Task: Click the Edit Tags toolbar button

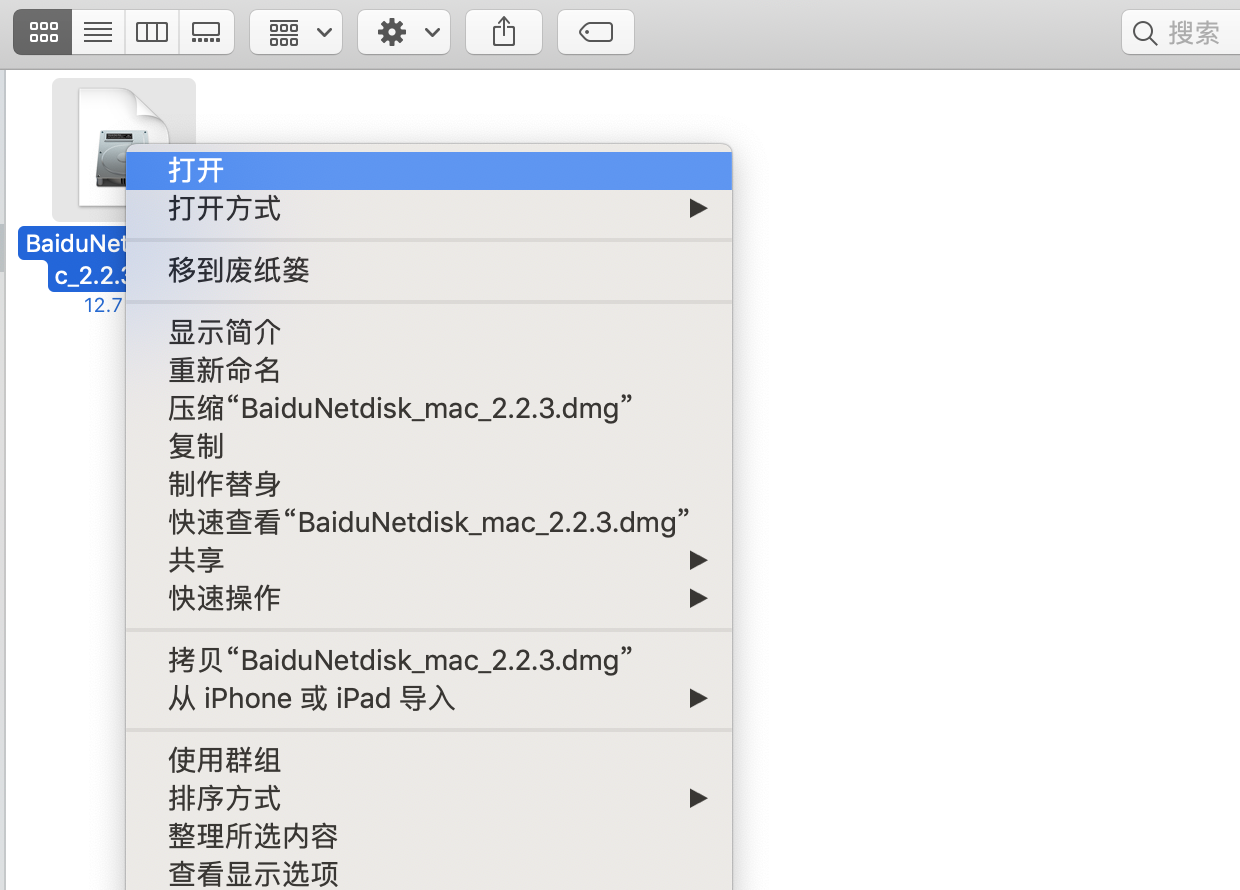Action: (x=595, y=32)
